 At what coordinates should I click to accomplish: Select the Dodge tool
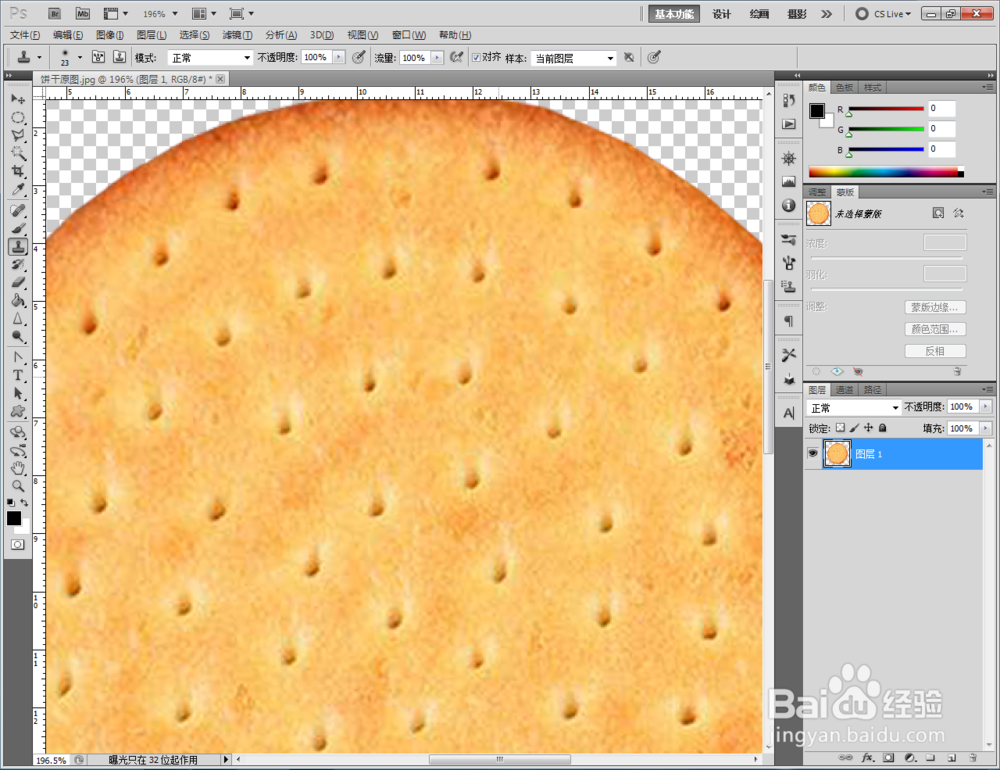[x=18, y=336]
